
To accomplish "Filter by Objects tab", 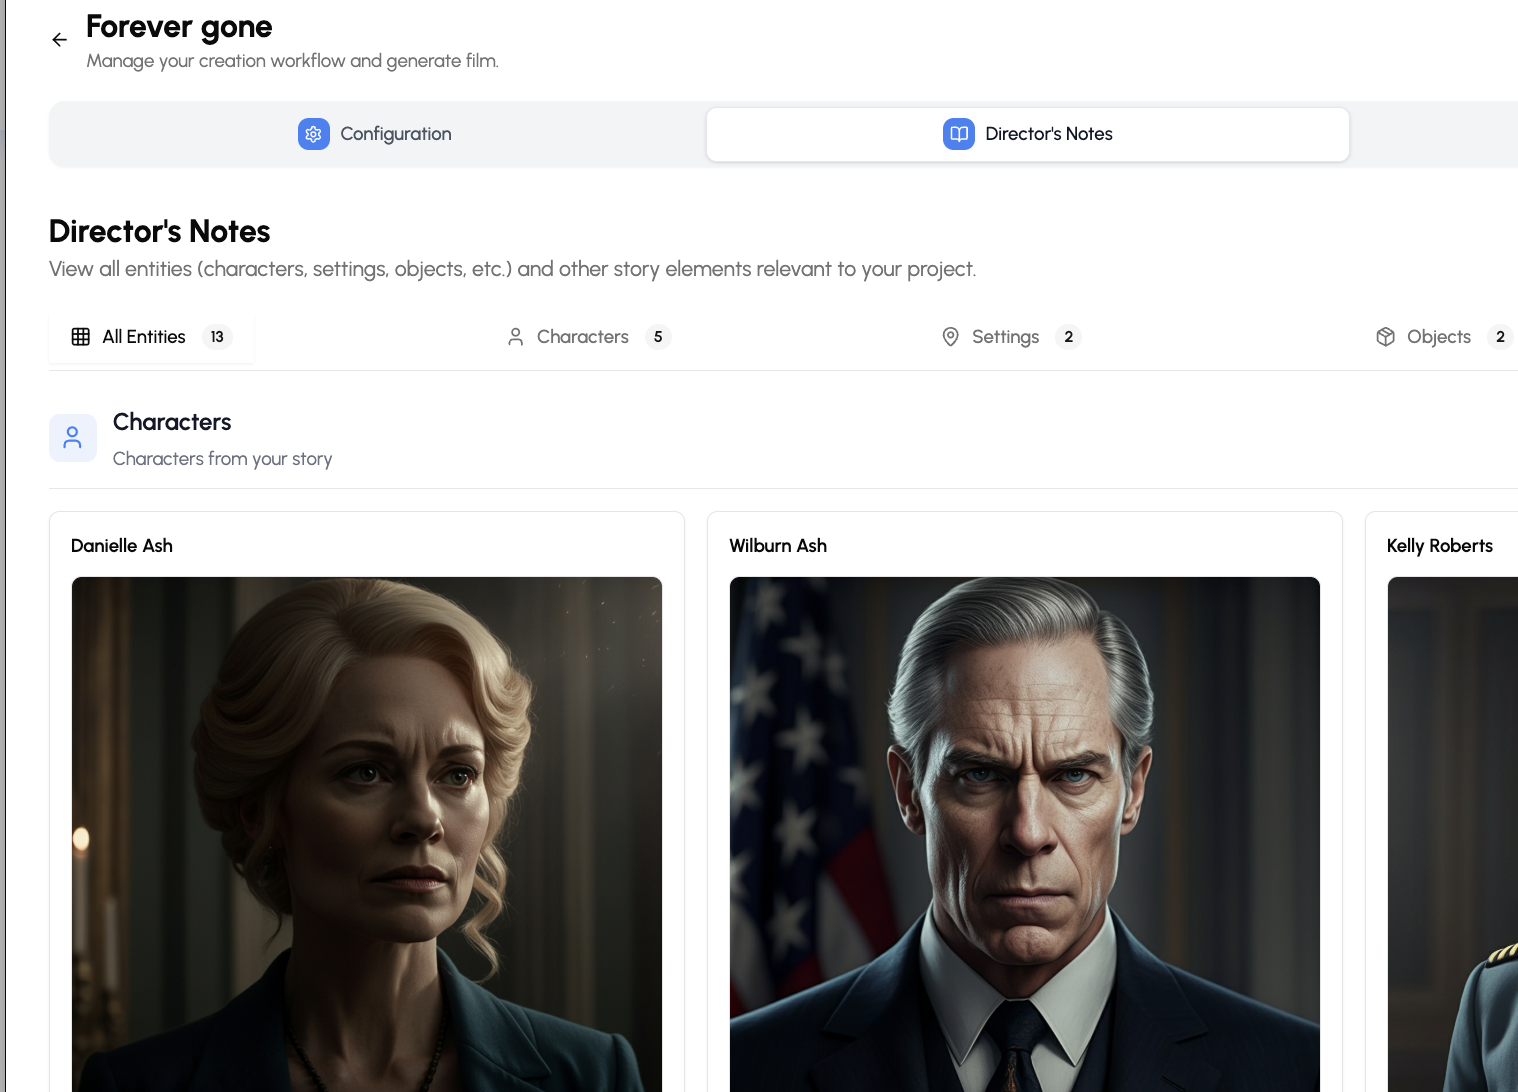I will click(x=1444, y=337).
